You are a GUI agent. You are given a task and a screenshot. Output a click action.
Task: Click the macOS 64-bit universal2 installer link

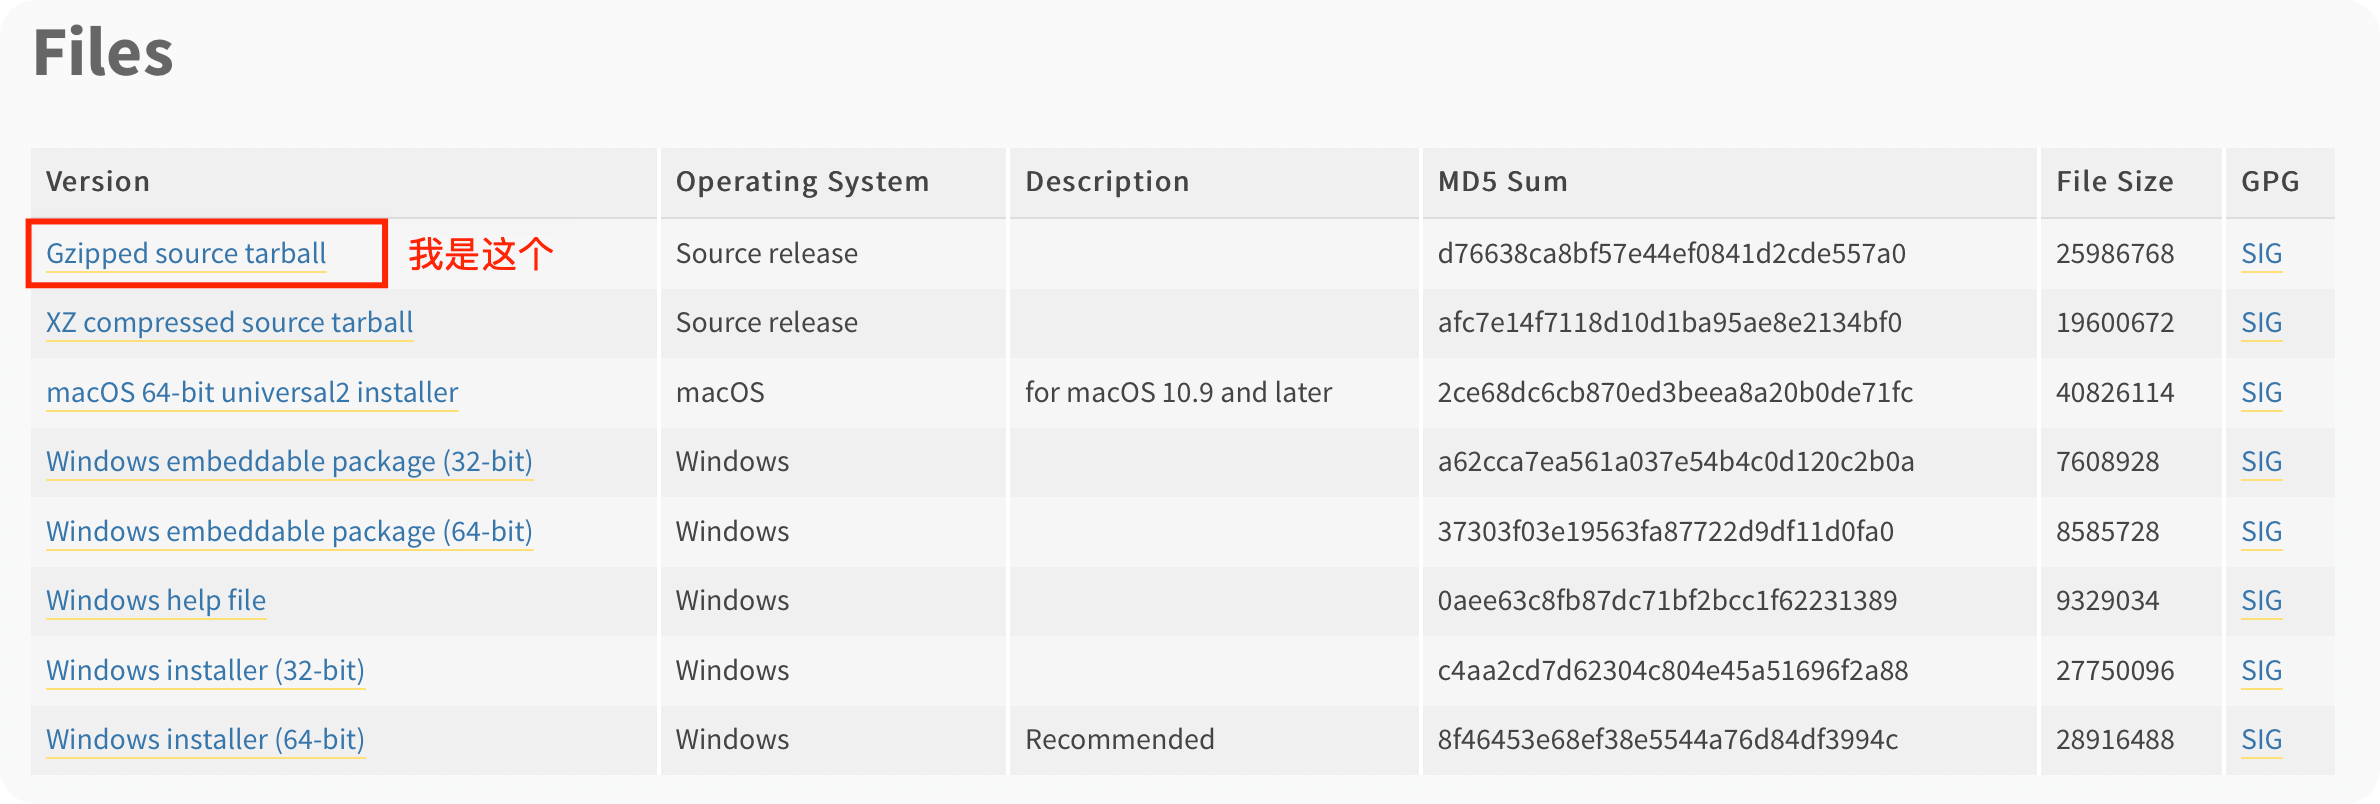[x=252, y=393]
